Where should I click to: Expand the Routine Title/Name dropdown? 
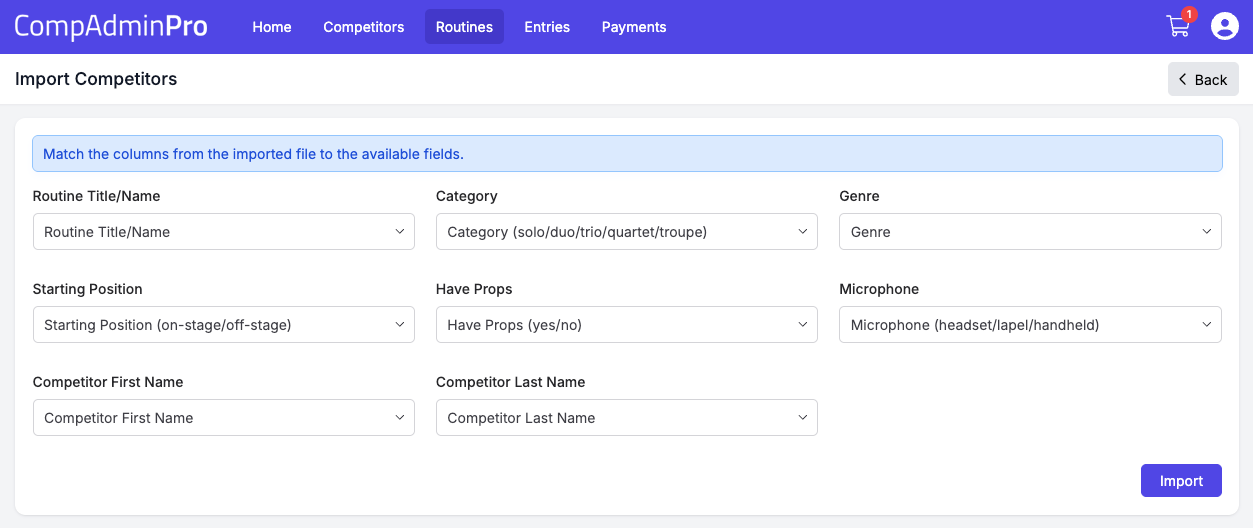(224, 232)
